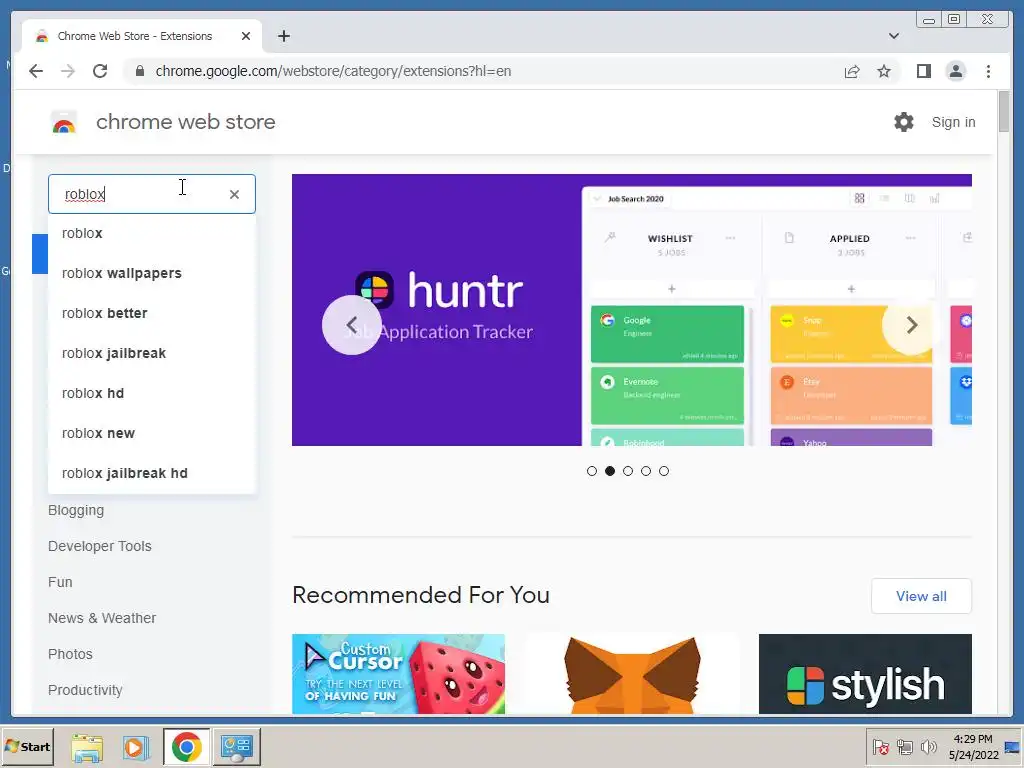Open Windows Explorer from taskbar
1024x768 pixels.
[x=87, y=747]
